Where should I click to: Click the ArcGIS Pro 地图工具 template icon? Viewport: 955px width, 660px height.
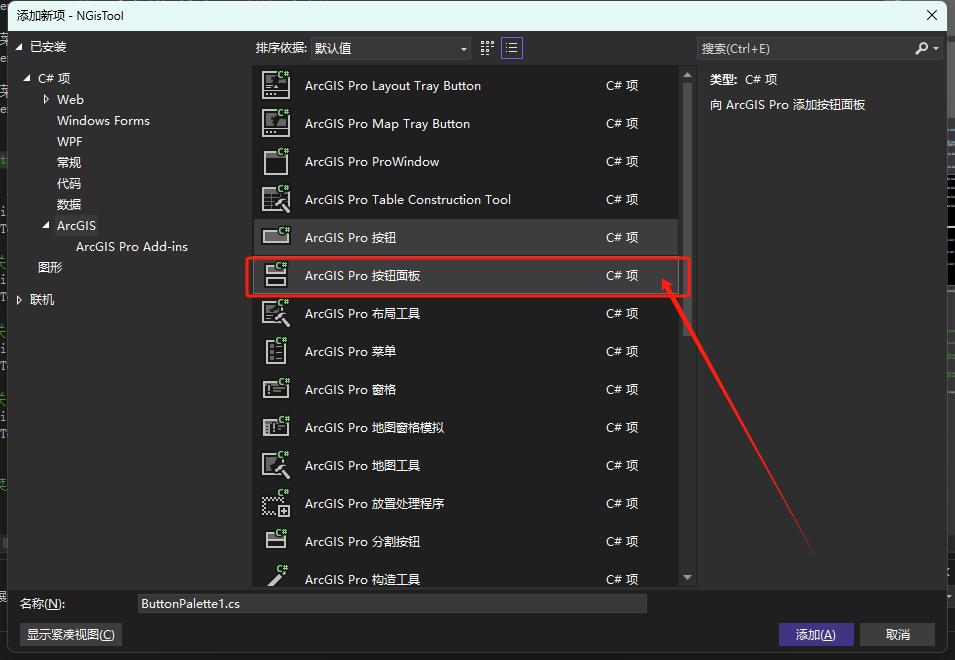(x=276, y=465)
